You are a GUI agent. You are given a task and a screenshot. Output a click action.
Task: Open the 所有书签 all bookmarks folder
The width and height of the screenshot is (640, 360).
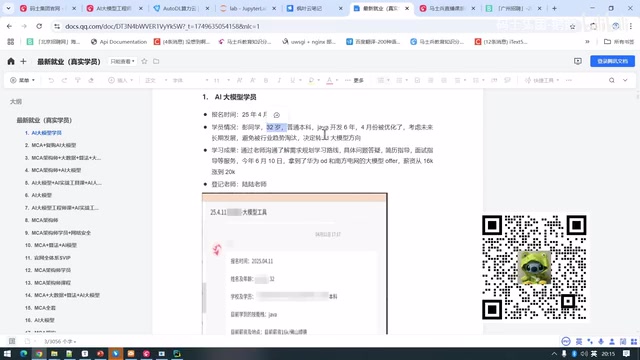click(619, 42)
